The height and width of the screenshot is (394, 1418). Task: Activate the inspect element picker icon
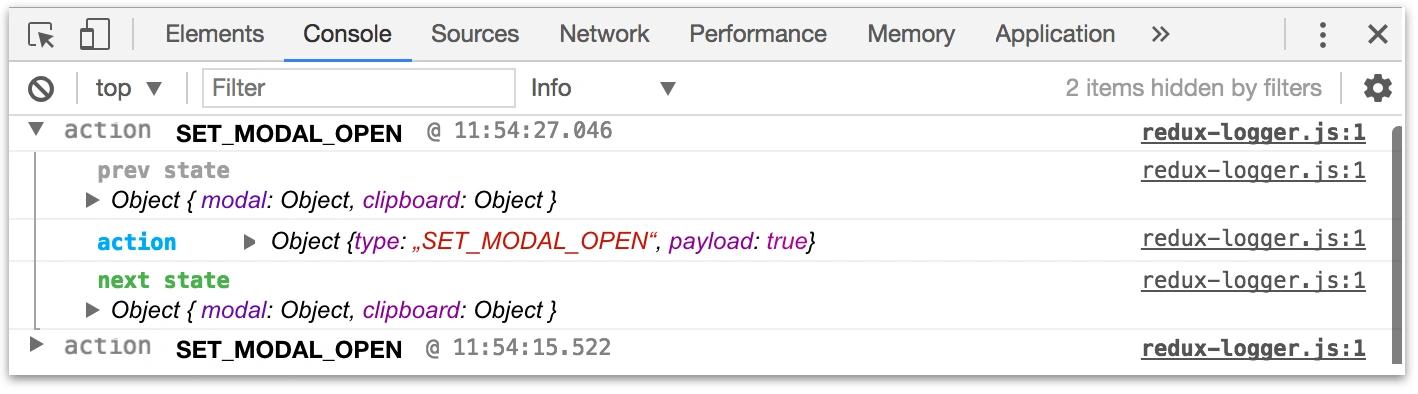tap(42, 35)
